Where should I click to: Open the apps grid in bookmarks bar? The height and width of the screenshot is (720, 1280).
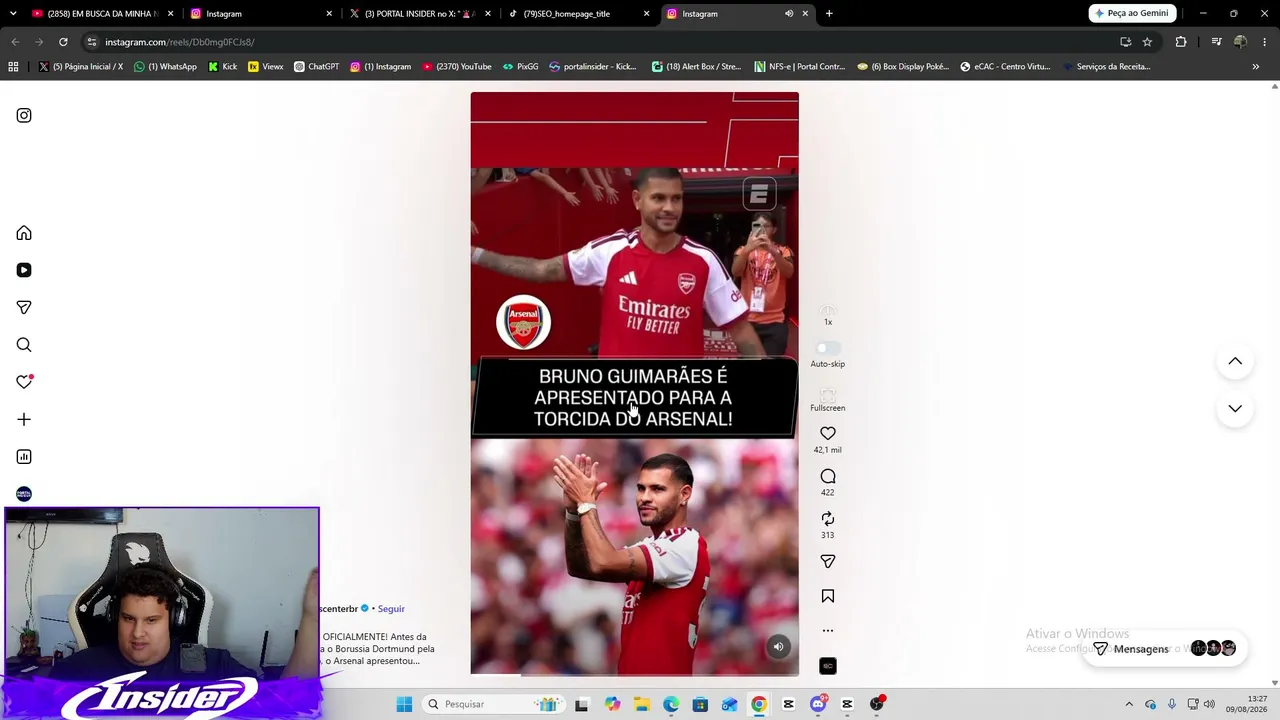pyautogui.click(x=13, y=67)
